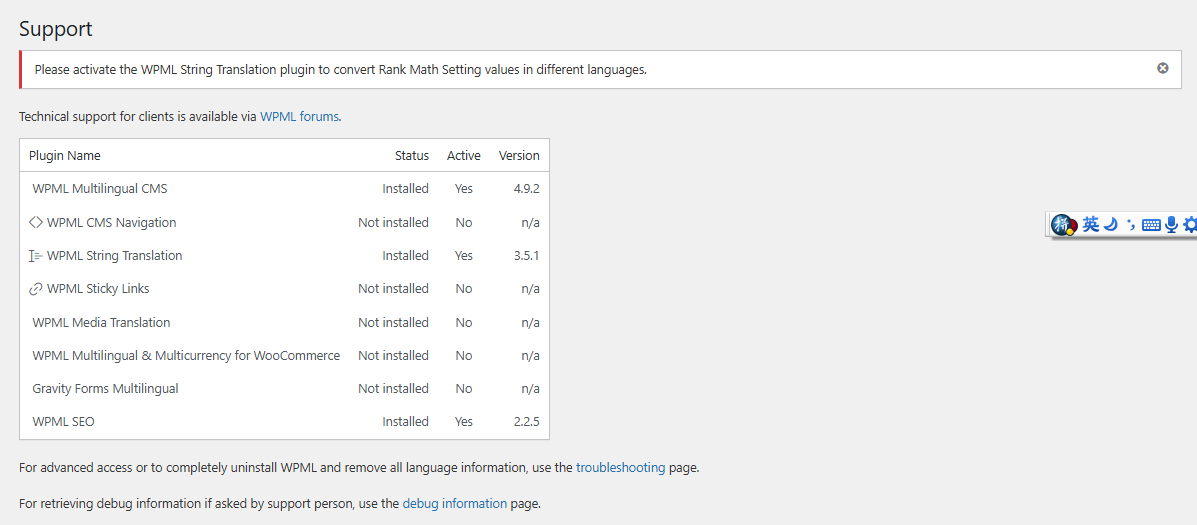The width and height of the screenshot is (1197, 525).
Task: Click the Plugin Name column header
Action: (x=65, y=156)
